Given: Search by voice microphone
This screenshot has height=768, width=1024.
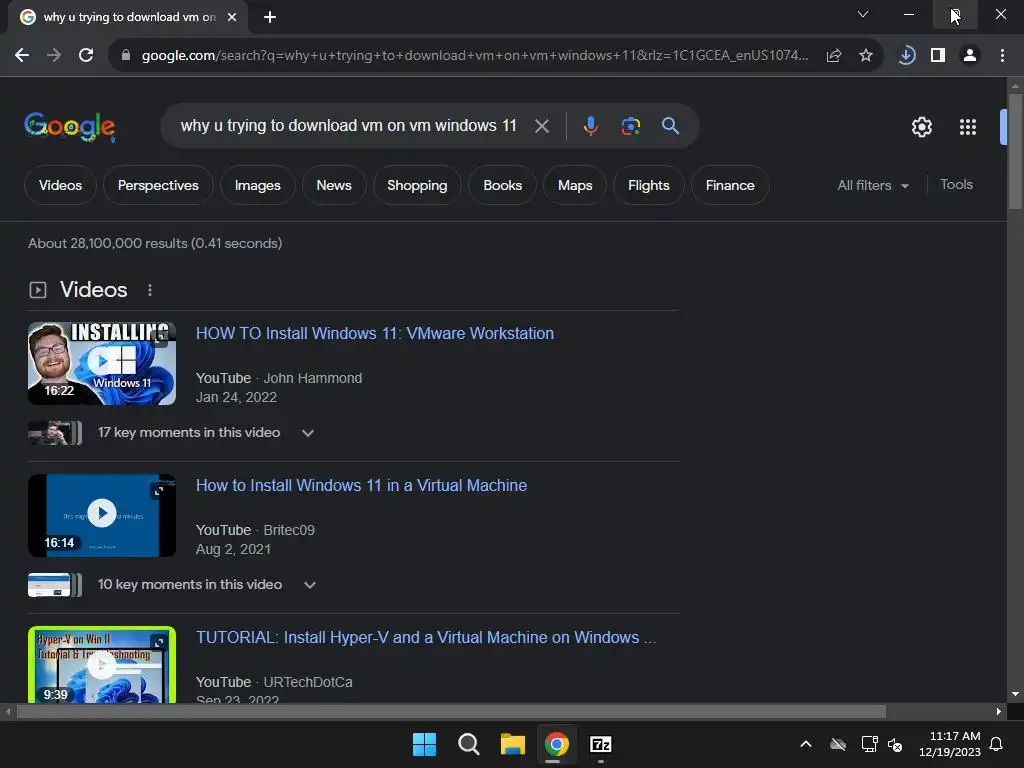Looking at the screenshot, I should point(590,125).
